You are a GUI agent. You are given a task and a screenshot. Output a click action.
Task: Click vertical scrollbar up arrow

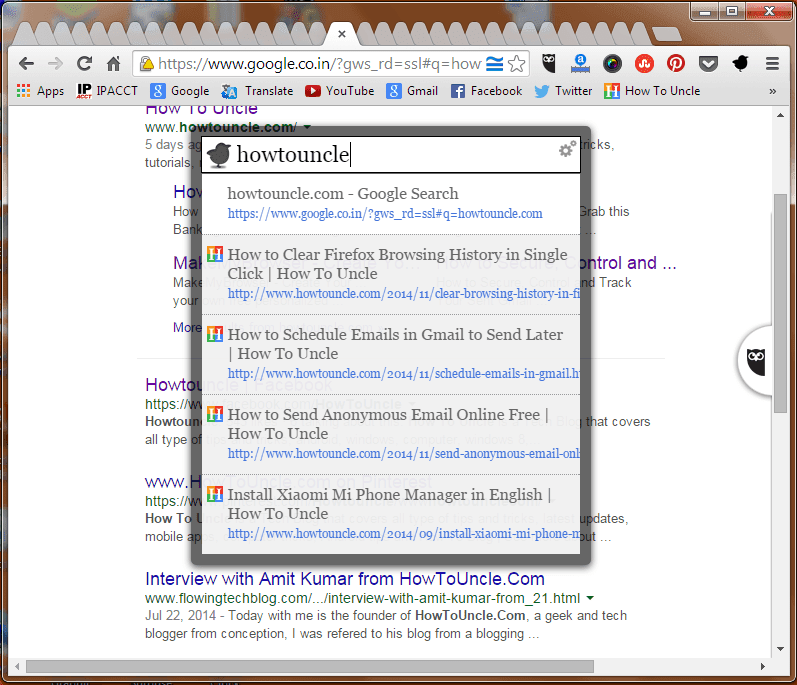[780, 115]
